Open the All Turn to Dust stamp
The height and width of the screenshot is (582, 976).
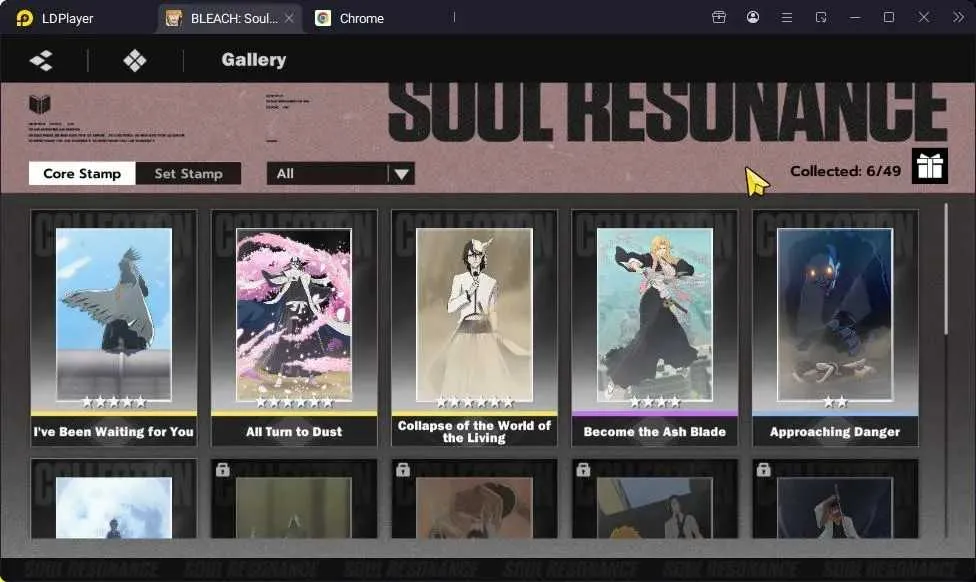294,328
